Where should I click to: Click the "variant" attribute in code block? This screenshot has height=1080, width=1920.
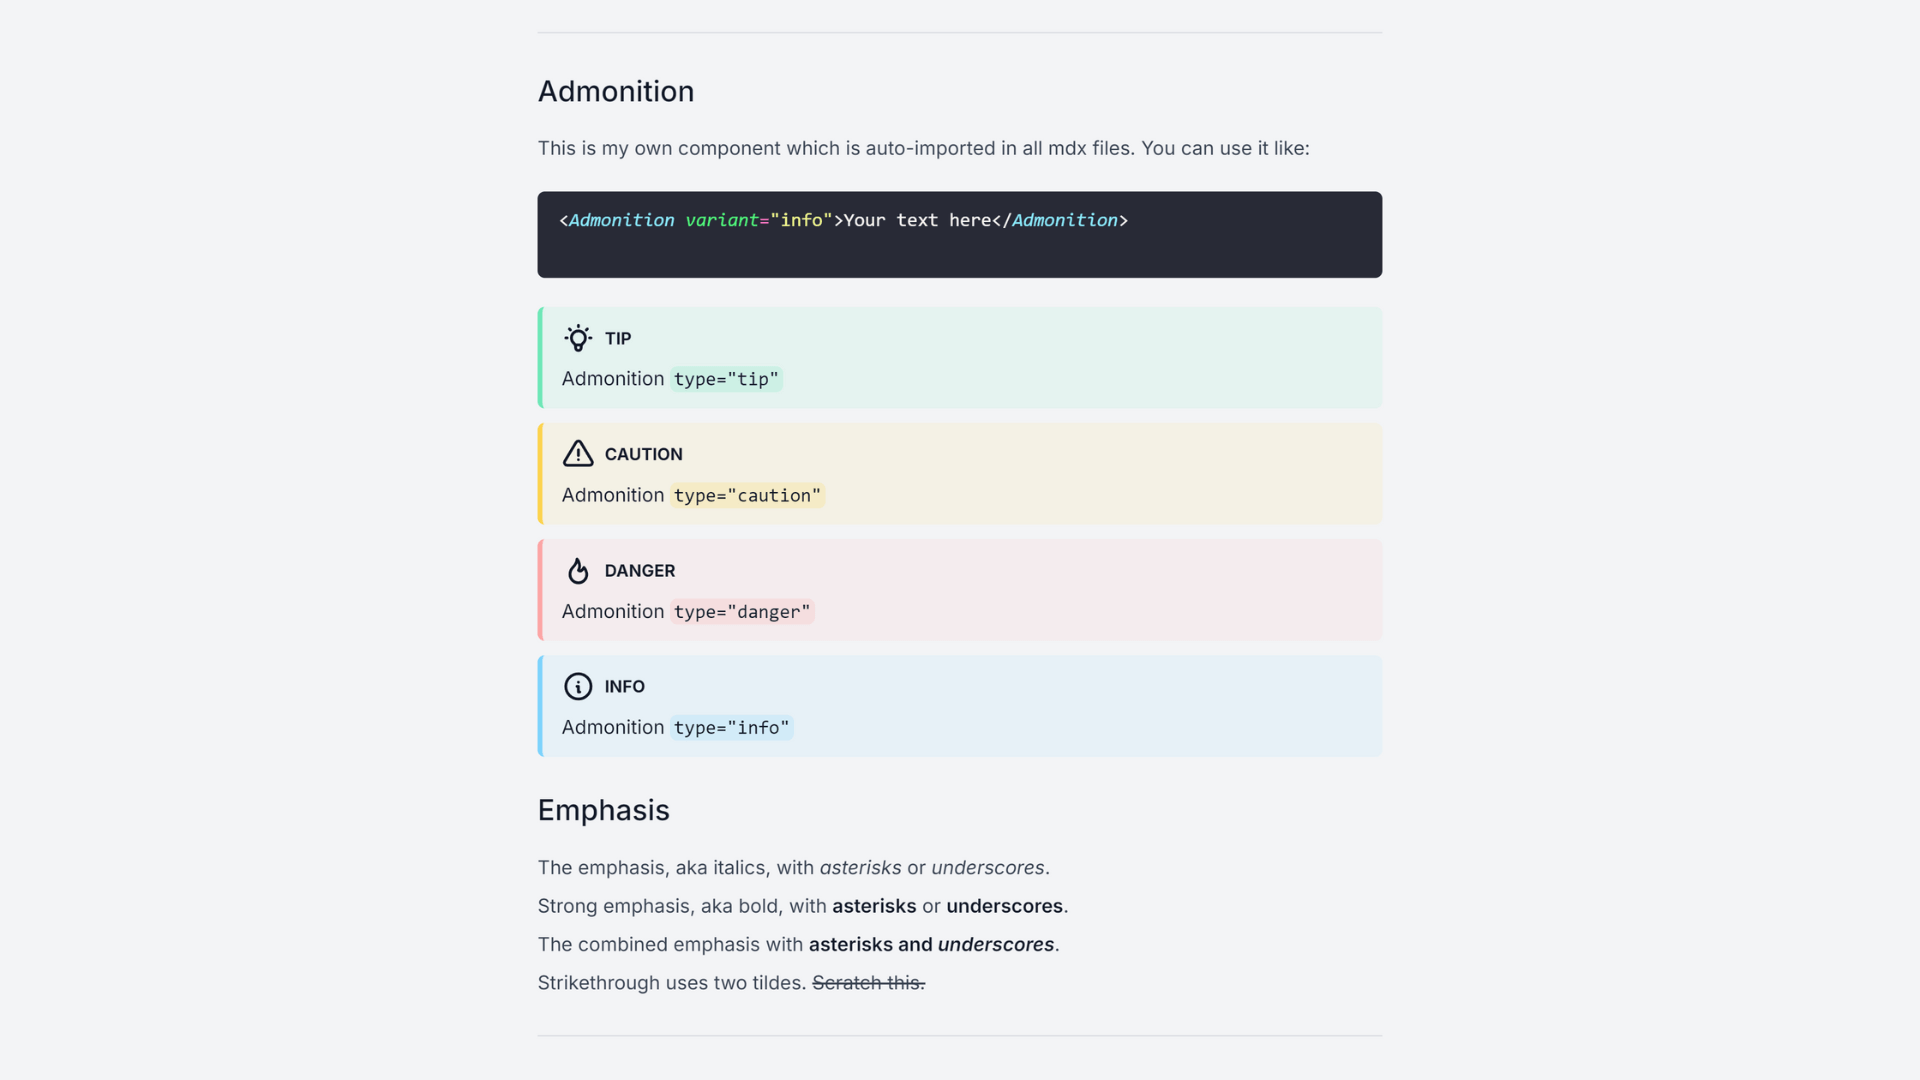[x=721, y=220]
